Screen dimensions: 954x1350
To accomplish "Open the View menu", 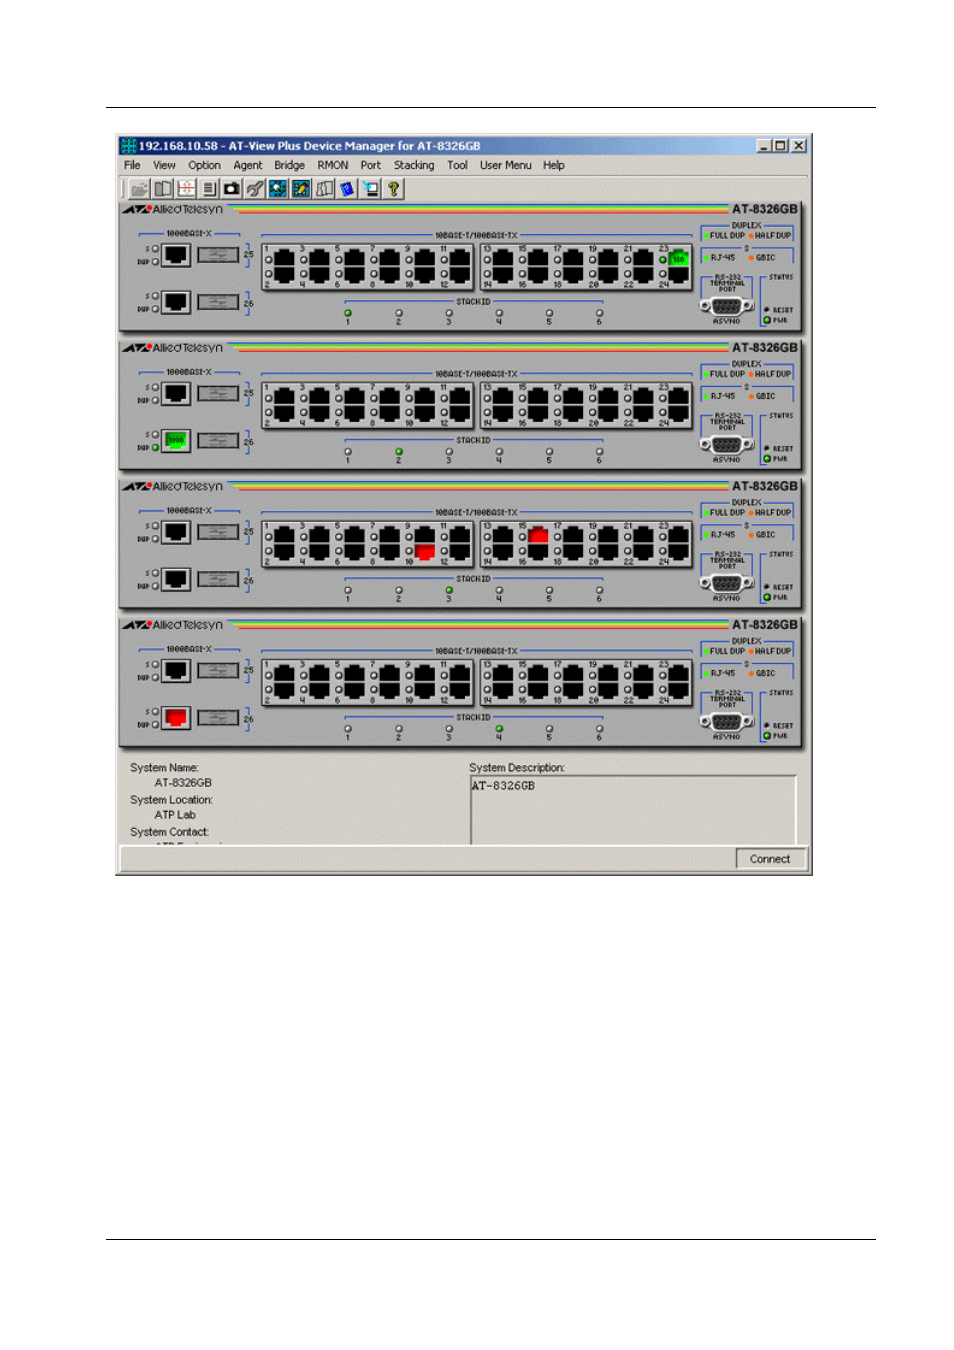I will point(164,166).
